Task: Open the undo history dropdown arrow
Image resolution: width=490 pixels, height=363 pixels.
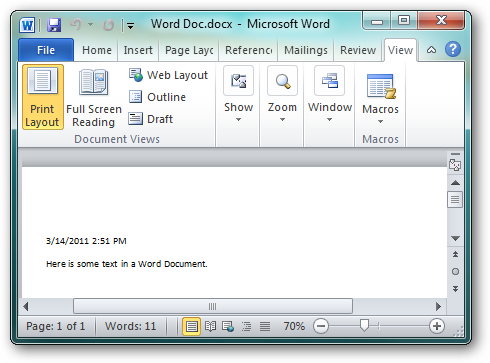Action: coord(90,25)
